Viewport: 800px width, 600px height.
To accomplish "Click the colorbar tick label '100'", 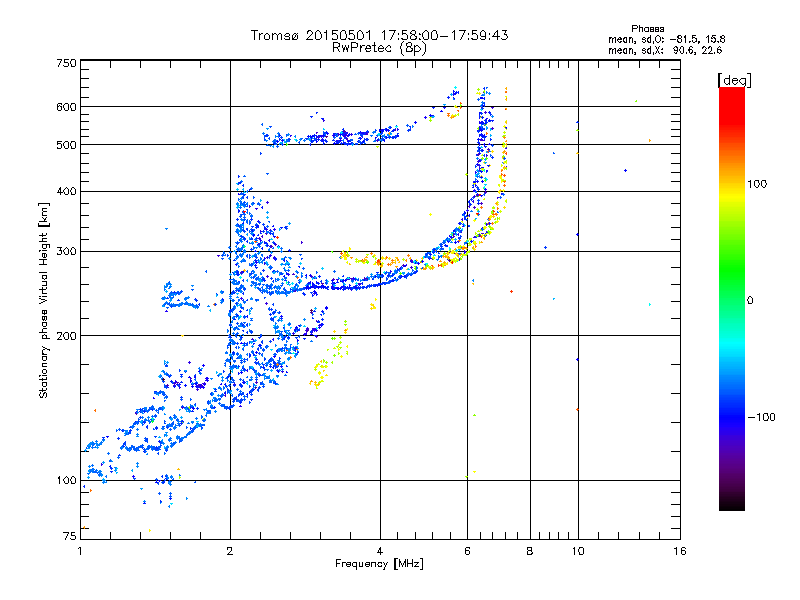I will [x=757, y=184].
